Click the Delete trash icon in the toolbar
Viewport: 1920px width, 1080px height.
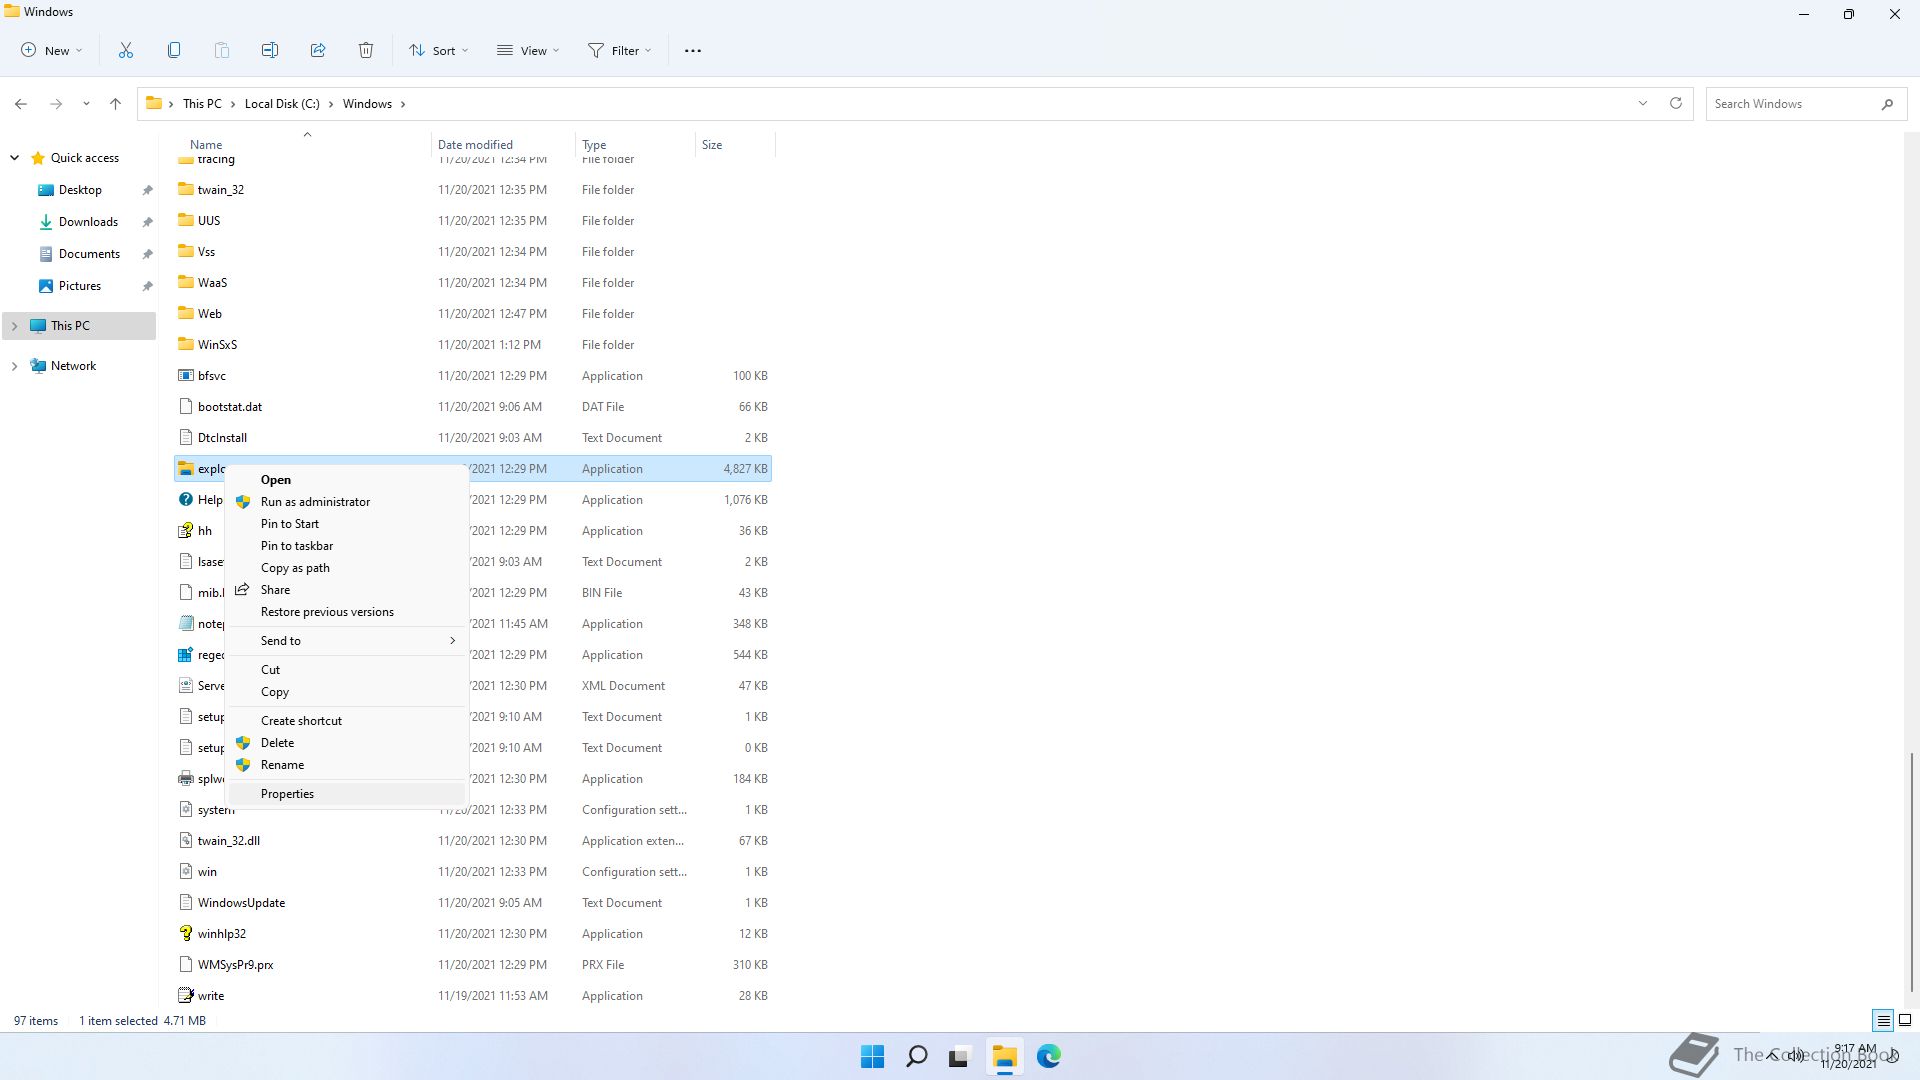[x=366, y=50]
